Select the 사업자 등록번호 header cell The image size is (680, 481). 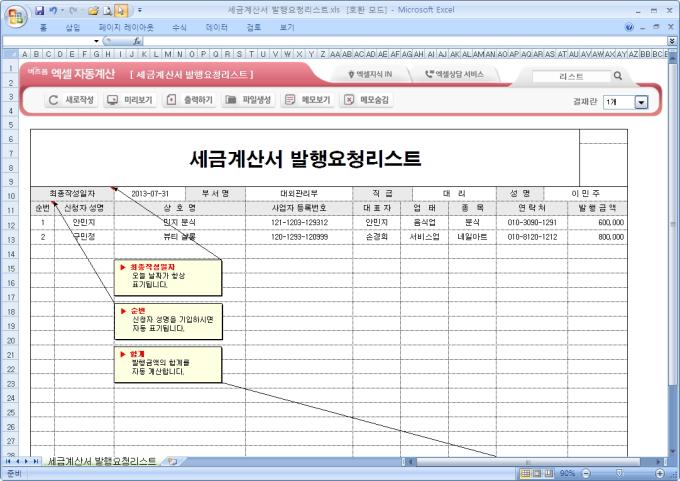pyautogui.click(x=299, y=208)
